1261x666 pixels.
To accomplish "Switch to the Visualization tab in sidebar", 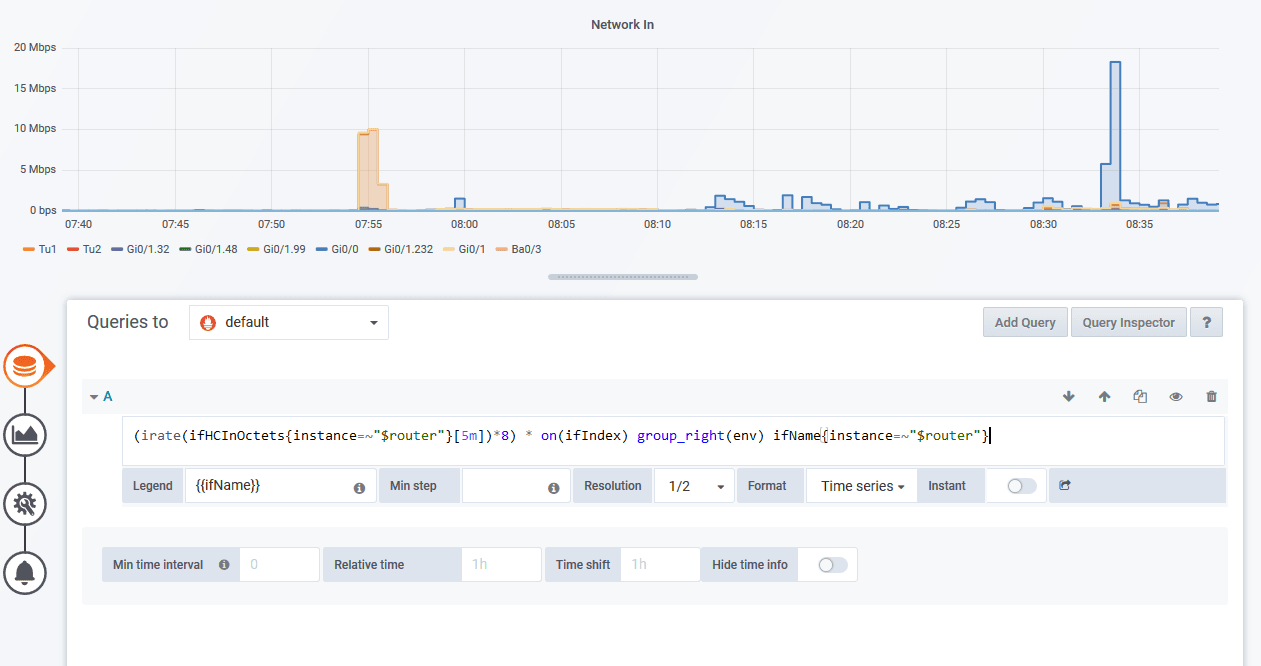I will (x=25, y=434).
